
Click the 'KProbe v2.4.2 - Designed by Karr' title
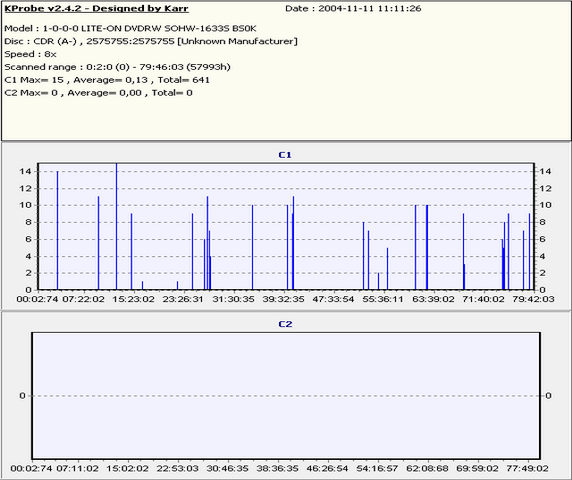tap(96, 8)
